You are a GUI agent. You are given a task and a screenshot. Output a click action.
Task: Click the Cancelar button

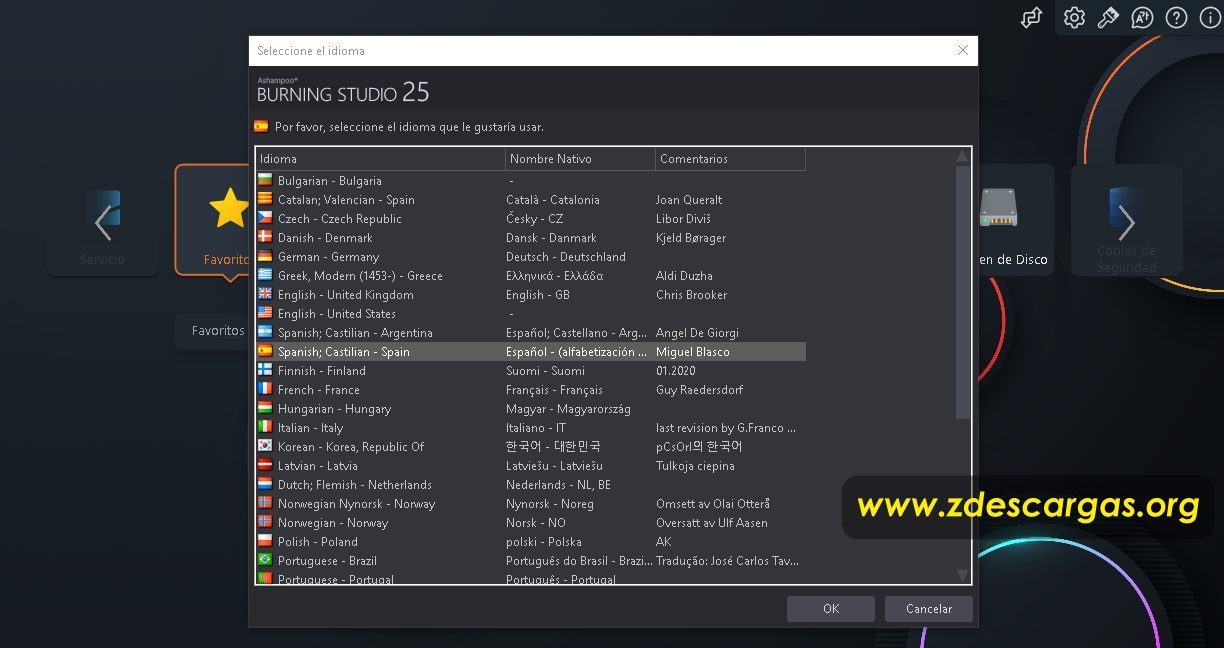pyautogui.click(x=929, y=609)
